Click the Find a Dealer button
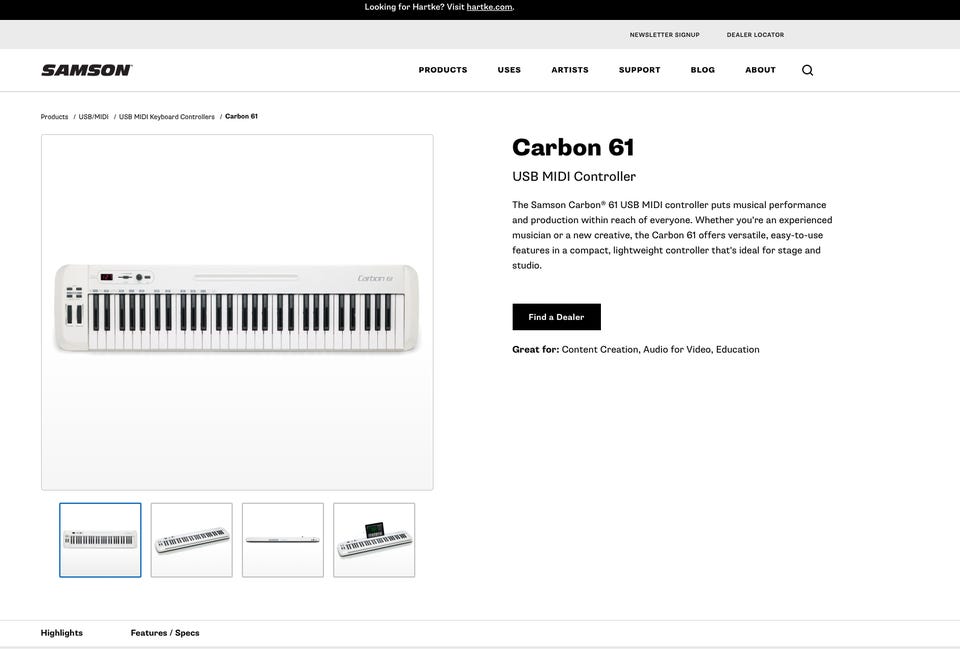The width and height of the screenshot is (960, 649). point(556,317)
